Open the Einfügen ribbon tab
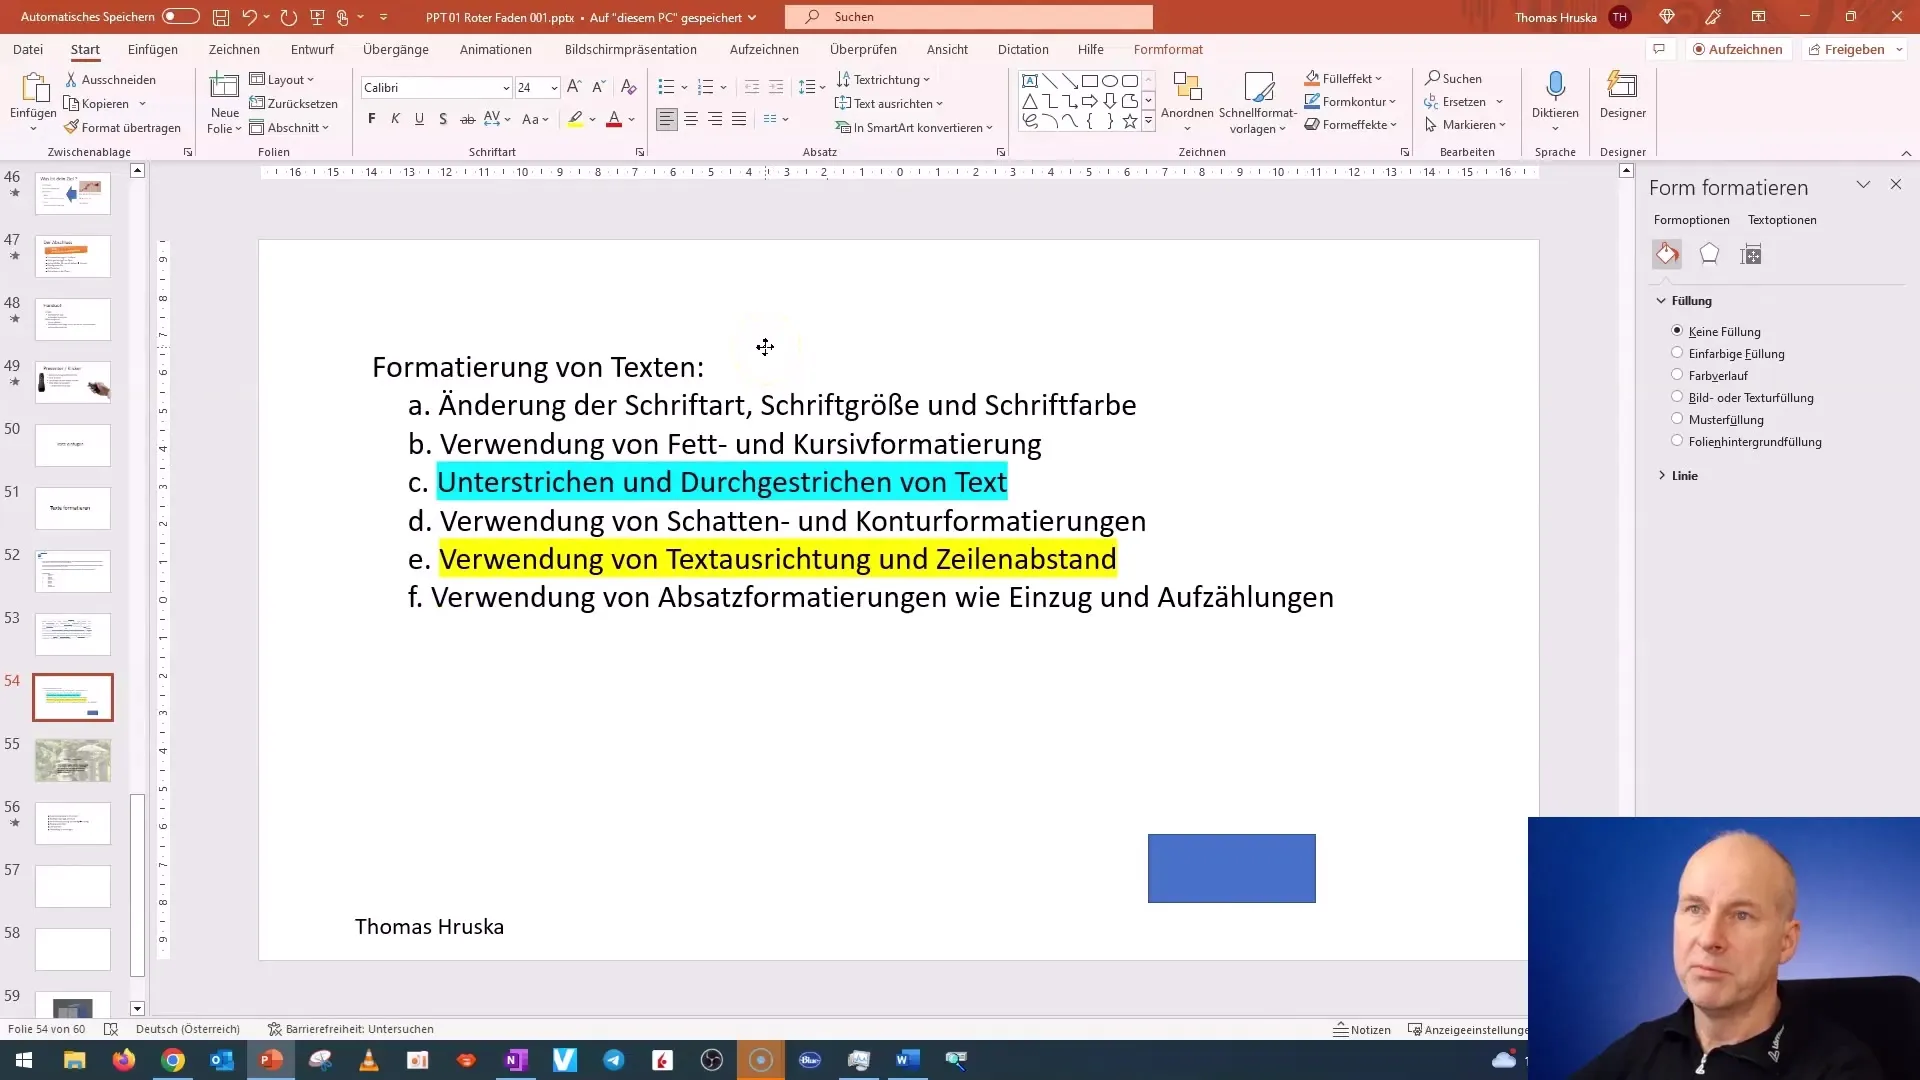Image resolution: width=1920 pixels, height=1080 pixels. pyautogui.click(x=153, y=49)
